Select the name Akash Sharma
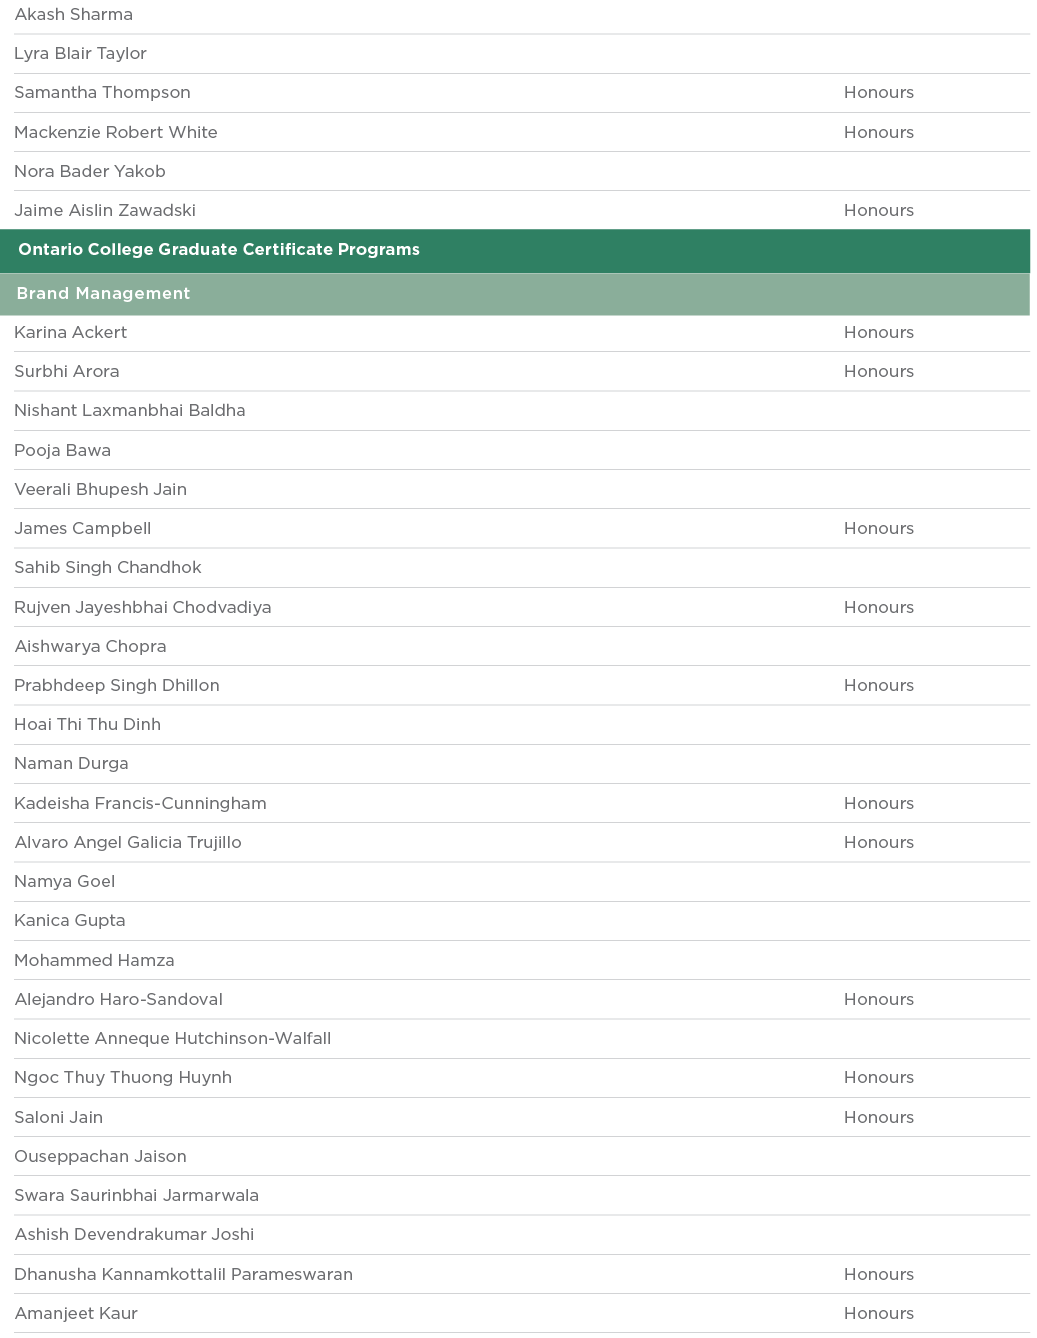This screenshot has width=1037, height=1338. (73, 15)
